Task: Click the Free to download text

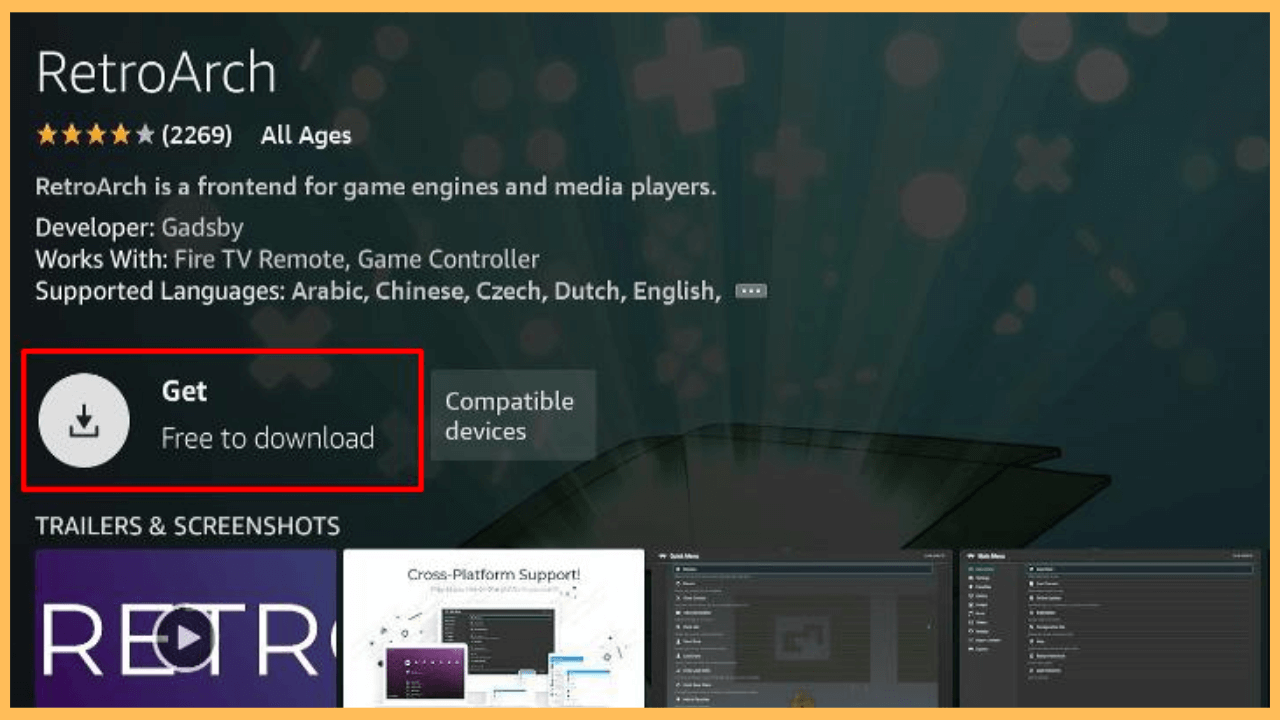Action: tap(268, 438)
